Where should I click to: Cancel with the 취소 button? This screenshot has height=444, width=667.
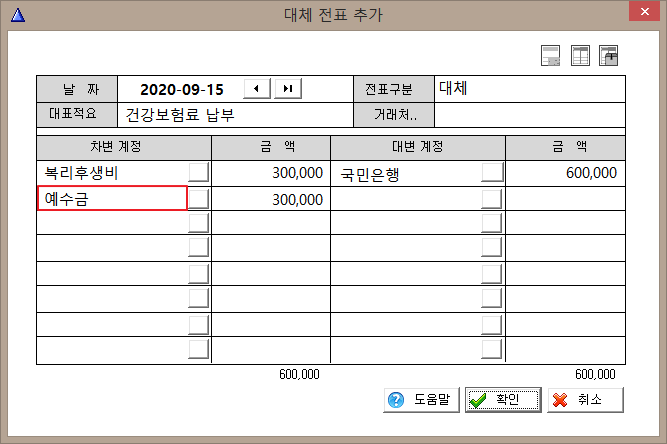pos(585,400)
